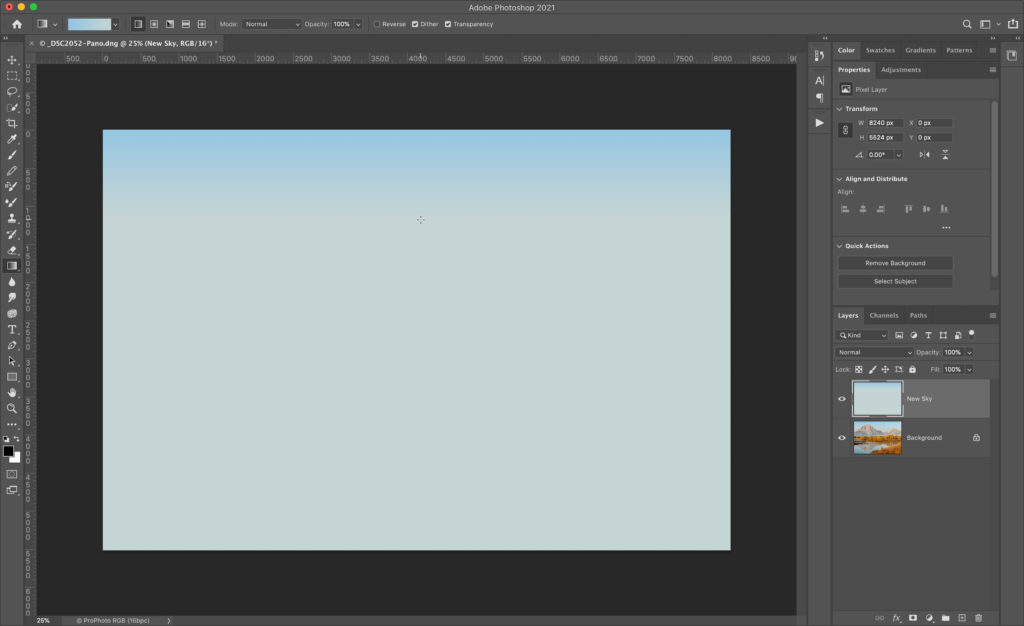Collapse the Quick Actions section
1024x626 pixels.
(839, 246)
